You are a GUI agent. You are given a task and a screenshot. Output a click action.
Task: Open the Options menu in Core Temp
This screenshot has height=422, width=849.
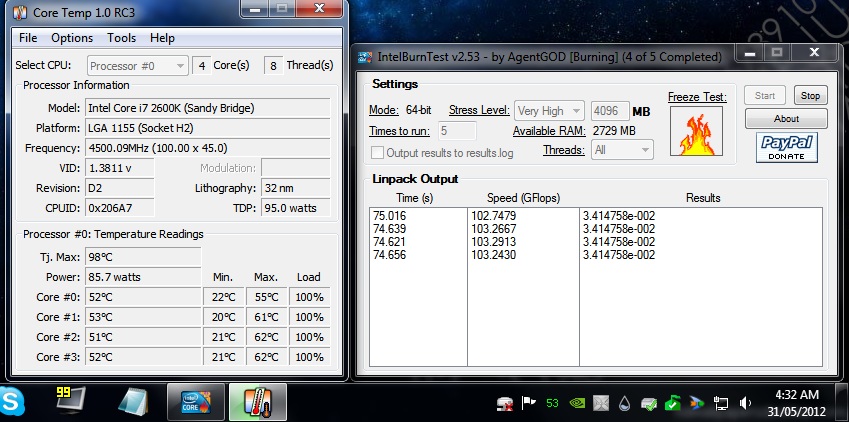click(72, 38)
